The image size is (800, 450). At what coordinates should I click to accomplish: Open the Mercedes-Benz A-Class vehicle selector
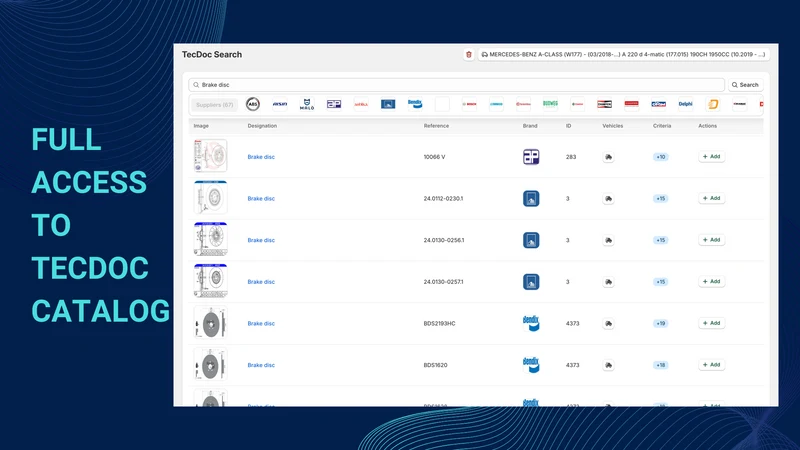623,55
